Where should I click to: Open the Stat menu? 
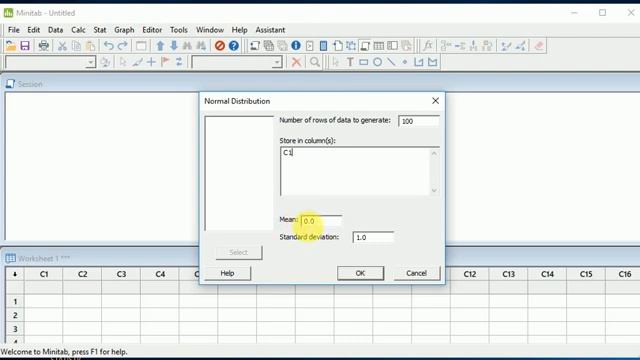click(100, 30)
